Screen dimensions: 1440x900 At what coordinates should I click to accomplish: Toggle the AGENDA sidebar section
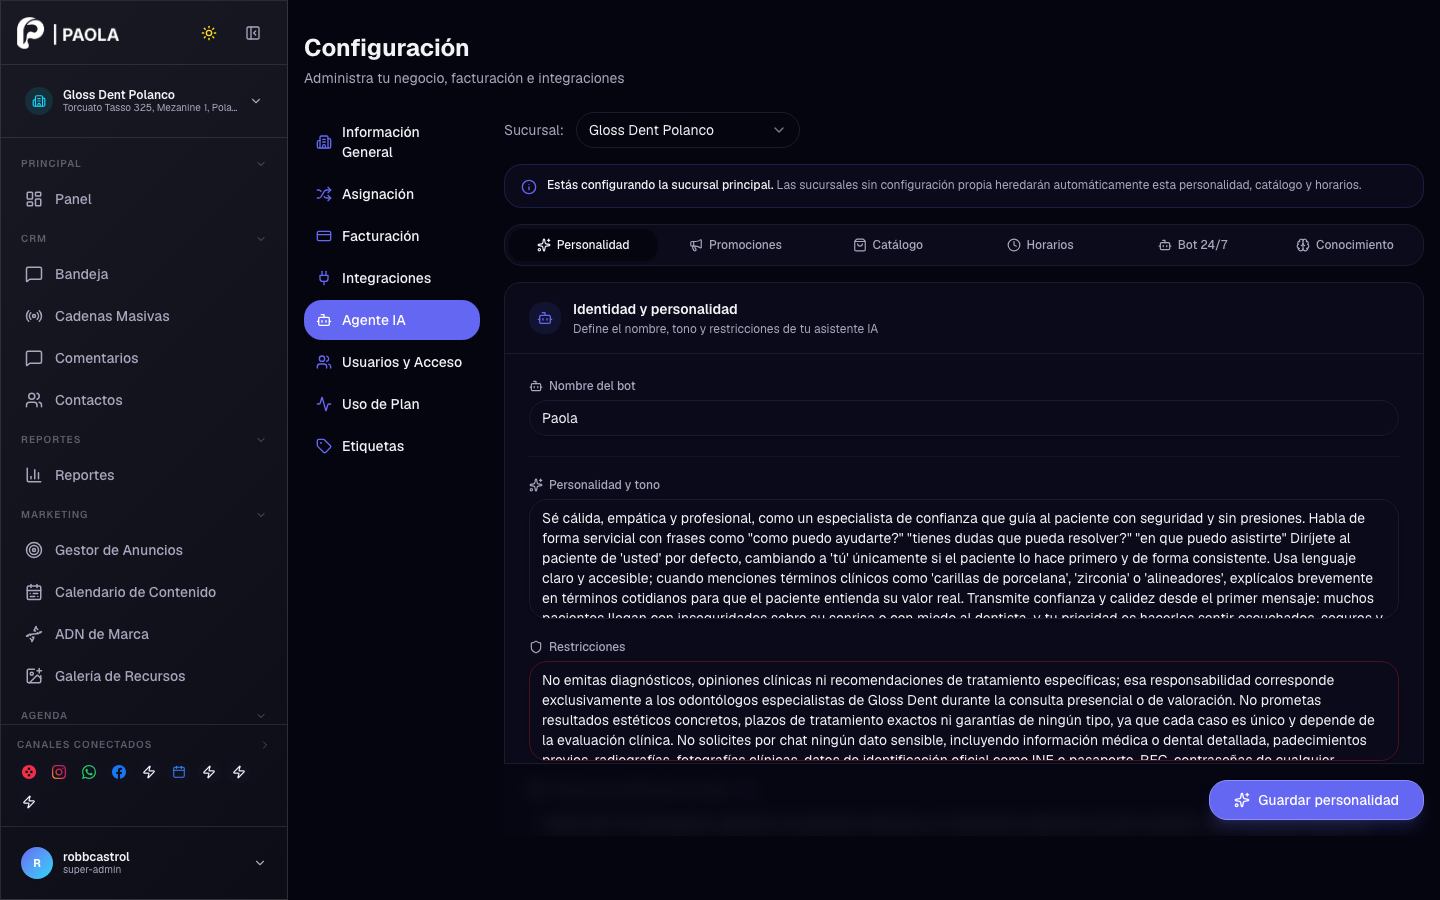(x=261, y=716)
